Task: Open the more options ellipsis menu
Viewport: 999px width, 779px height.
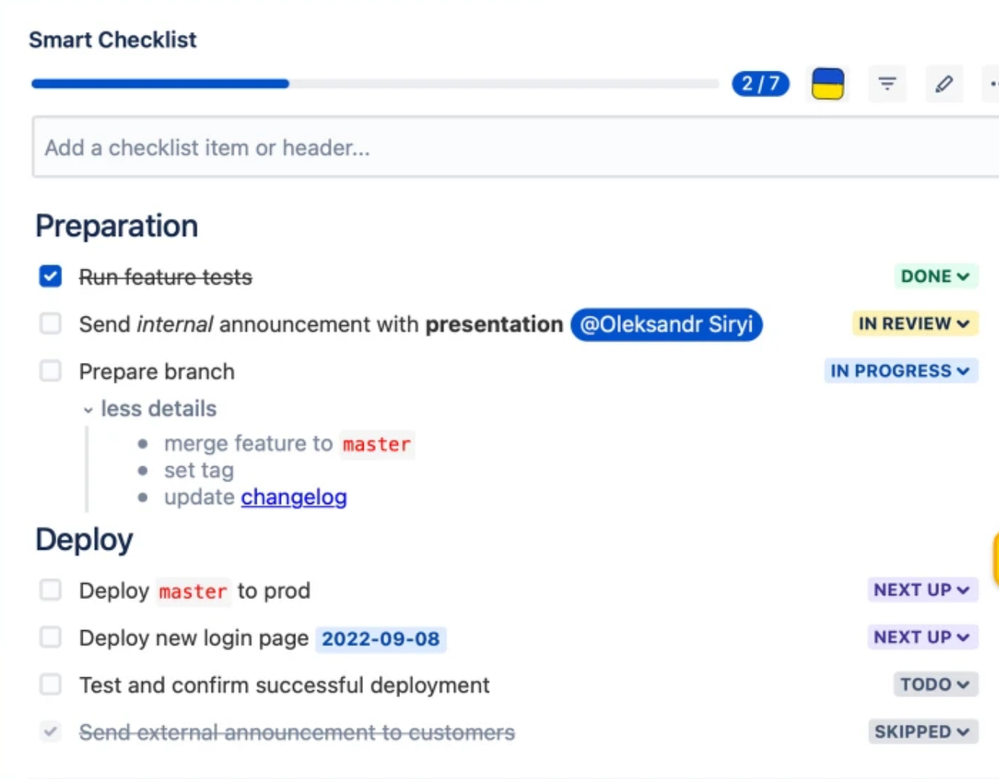Action: [x=993, y=83]
